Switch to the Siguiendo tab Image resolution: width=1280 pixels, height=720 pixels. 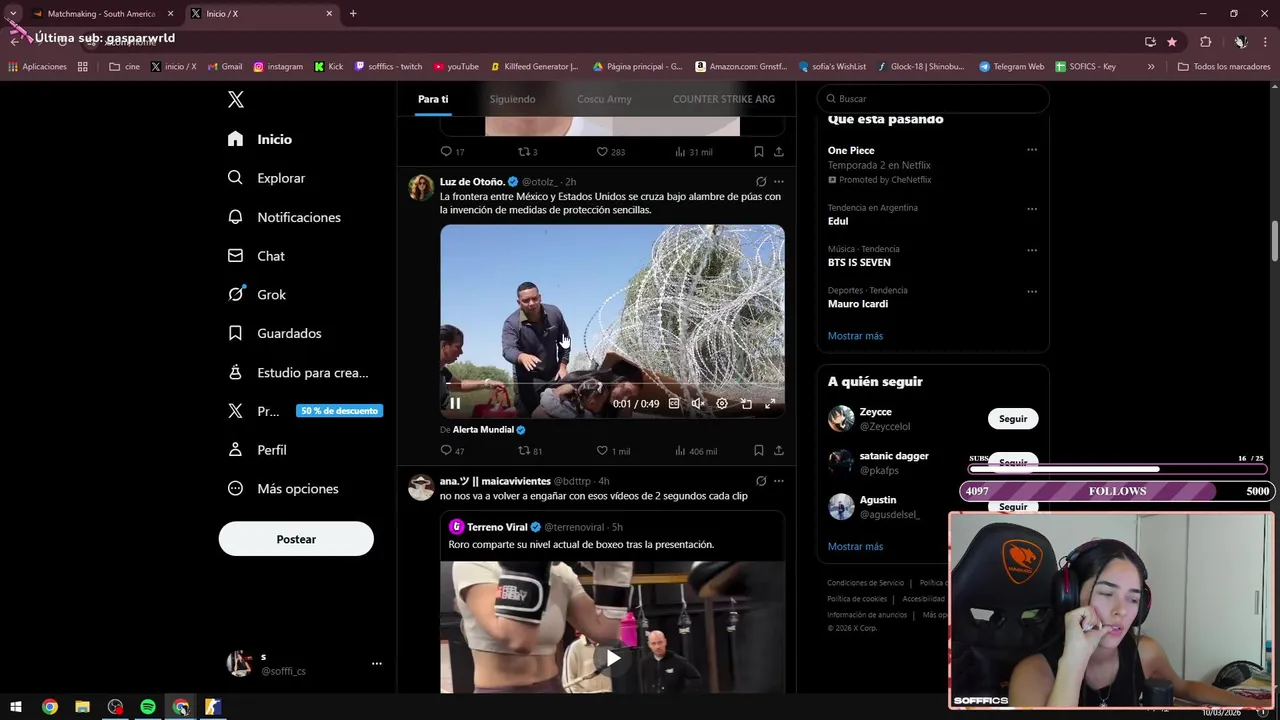tap(512, 99)
